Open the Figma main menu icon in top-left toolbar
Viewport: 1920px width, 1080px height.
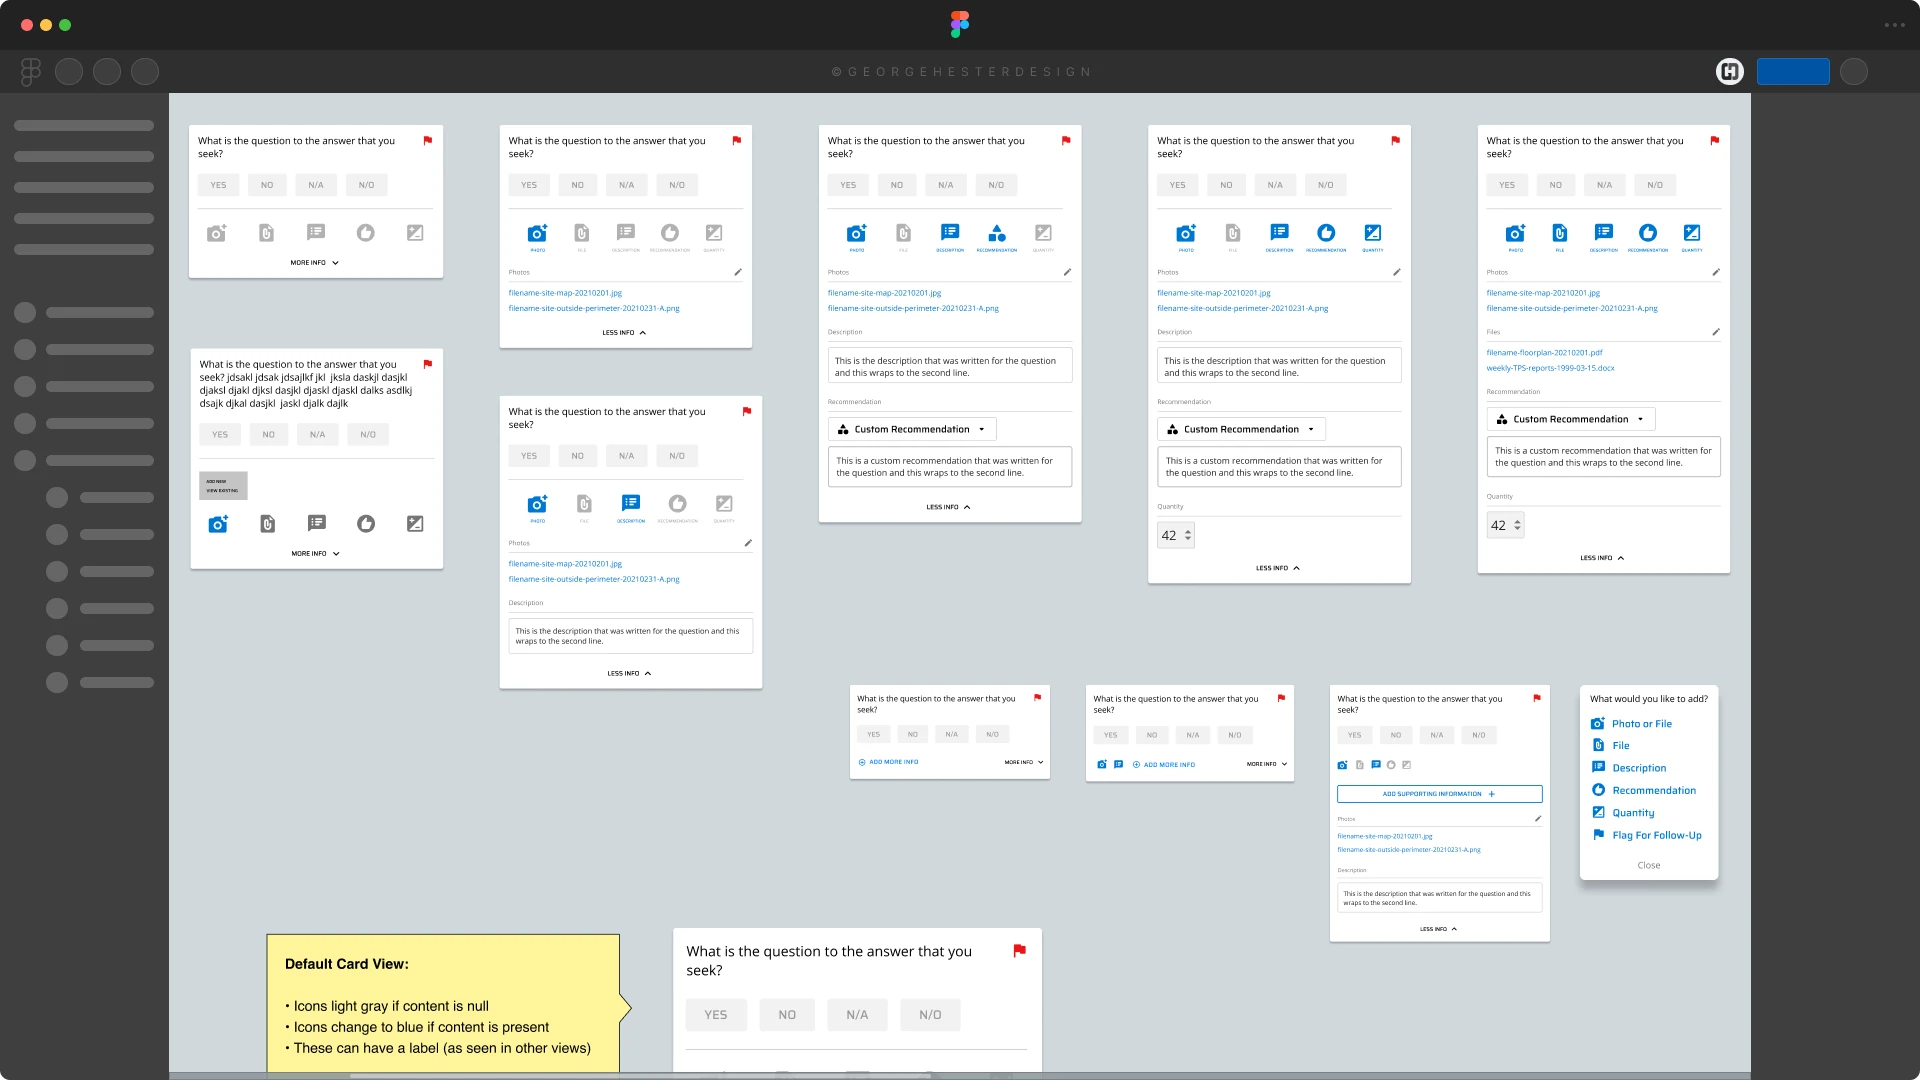[x=31, y=71]
